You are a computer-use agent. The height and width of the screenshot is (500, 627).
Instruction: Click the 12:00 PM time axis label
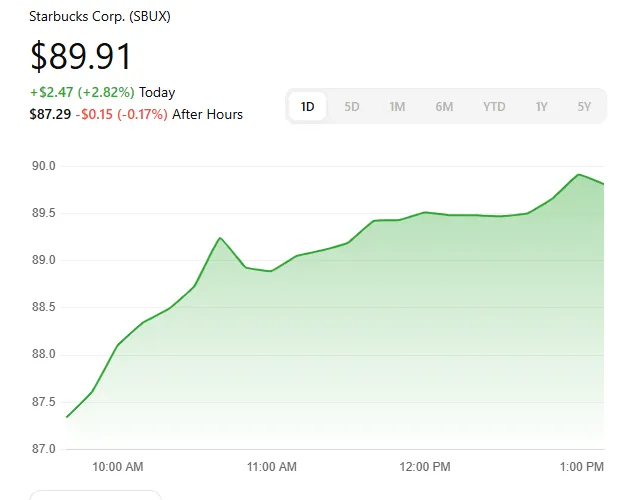424,467
